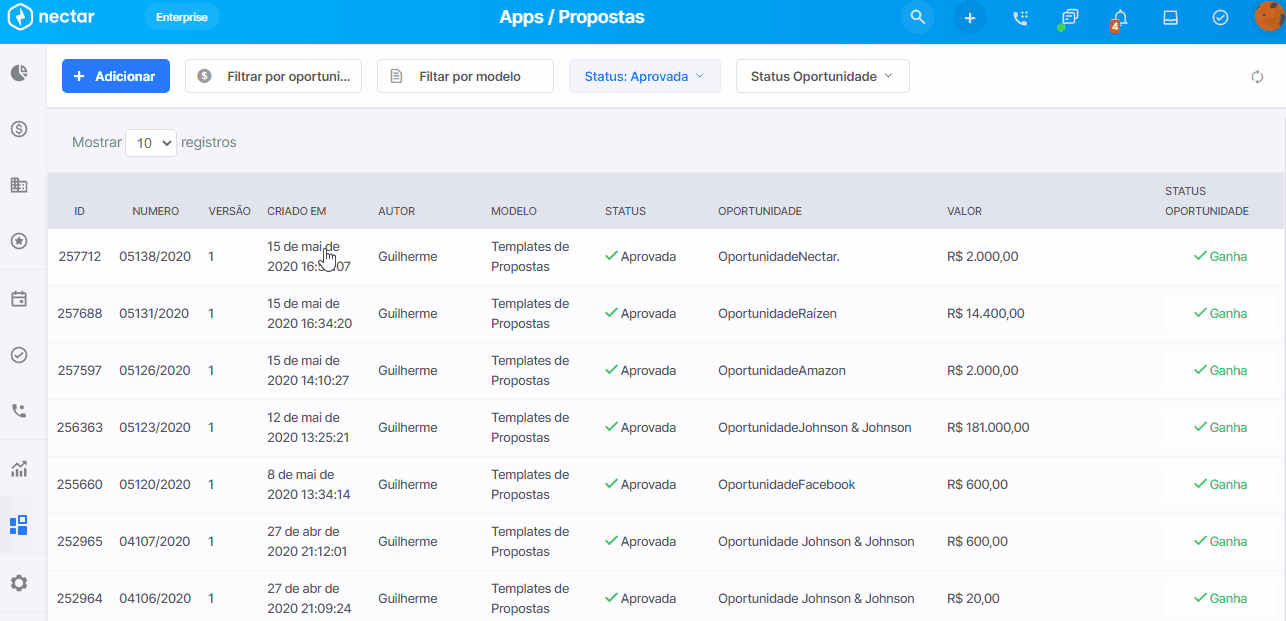Expand the Status Oportunidade dropdown
Viewport: 1286px width, 621px height.
[x=823, y=76]
